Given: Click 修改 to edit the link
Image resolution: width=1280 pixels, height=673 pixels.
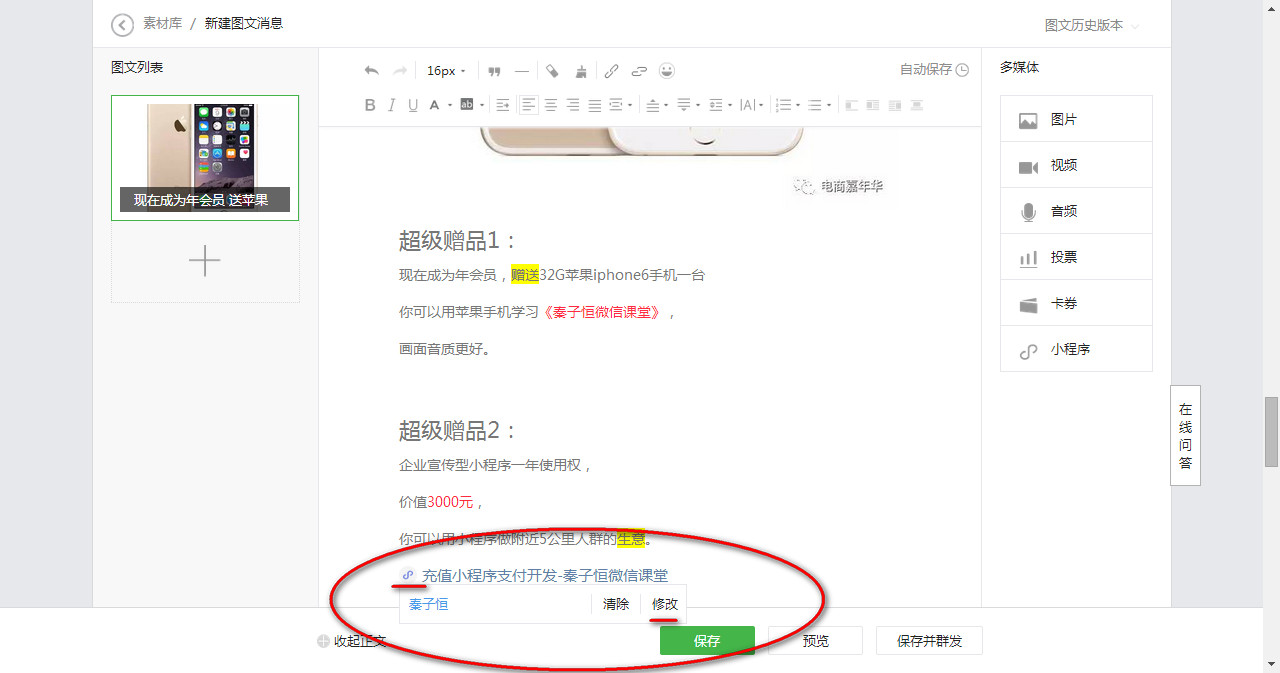Looking at the screenshot, I should point(665,604).
